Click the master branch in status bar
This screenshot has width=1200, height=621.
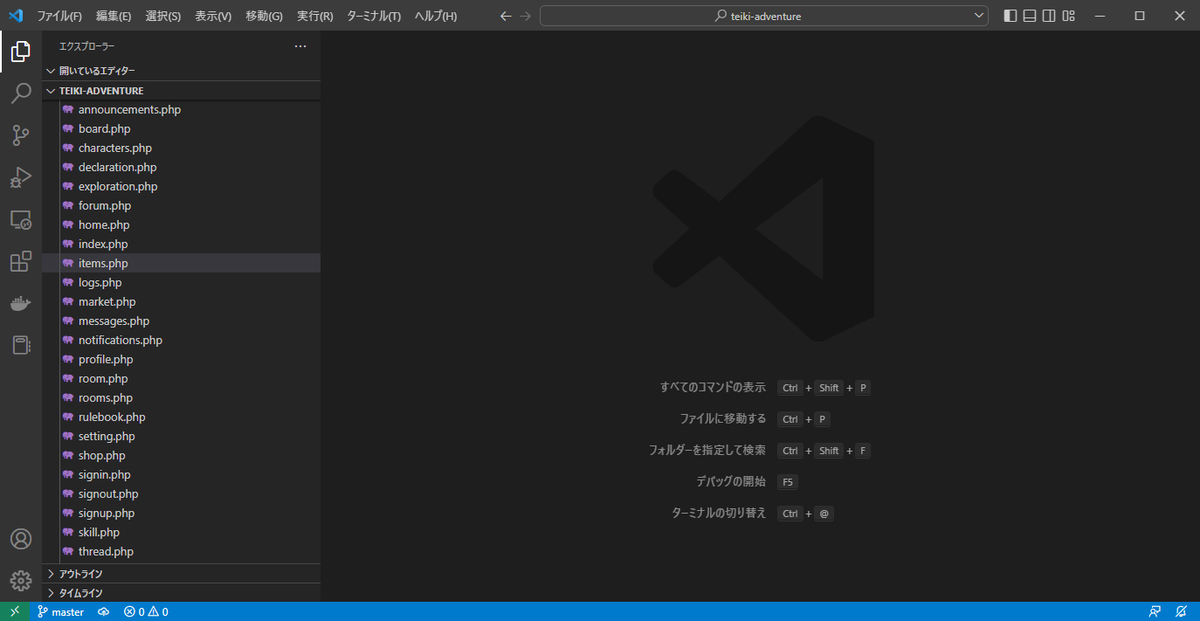(x=60, y=612)
